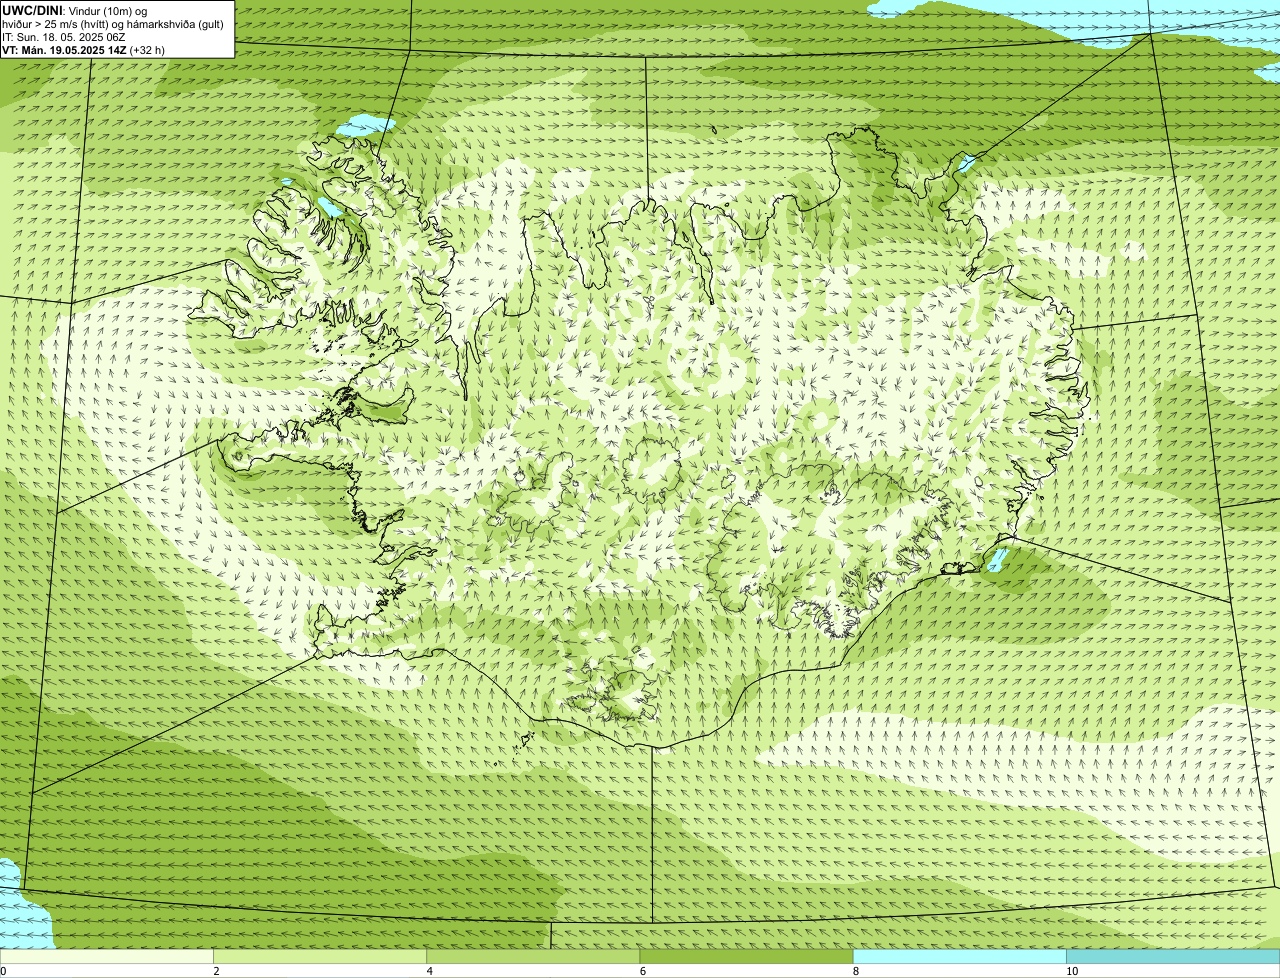Click the '8' label on the color scale
Screen dimensions: 1280x978
pos(855,971)
